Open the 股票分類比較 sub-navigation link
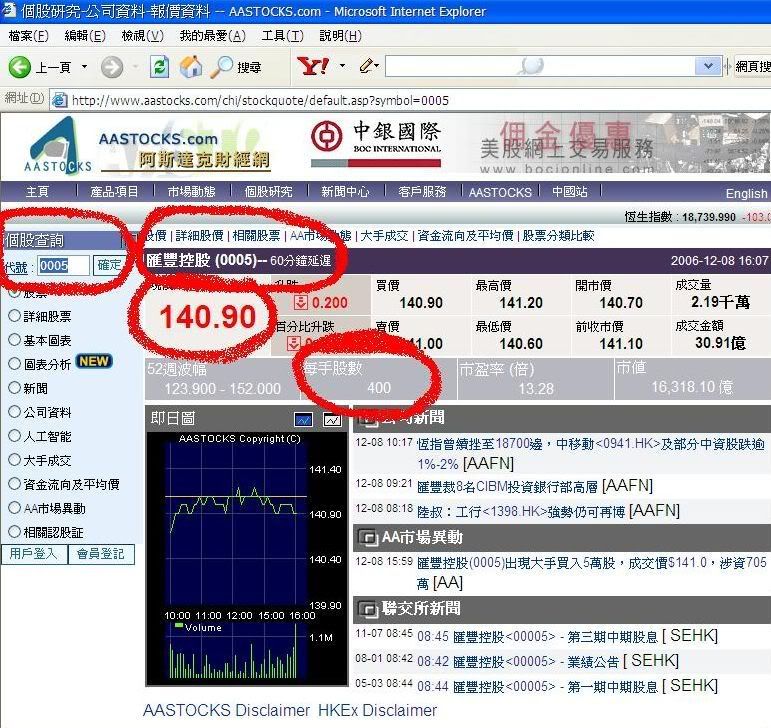 pos(558,235)
